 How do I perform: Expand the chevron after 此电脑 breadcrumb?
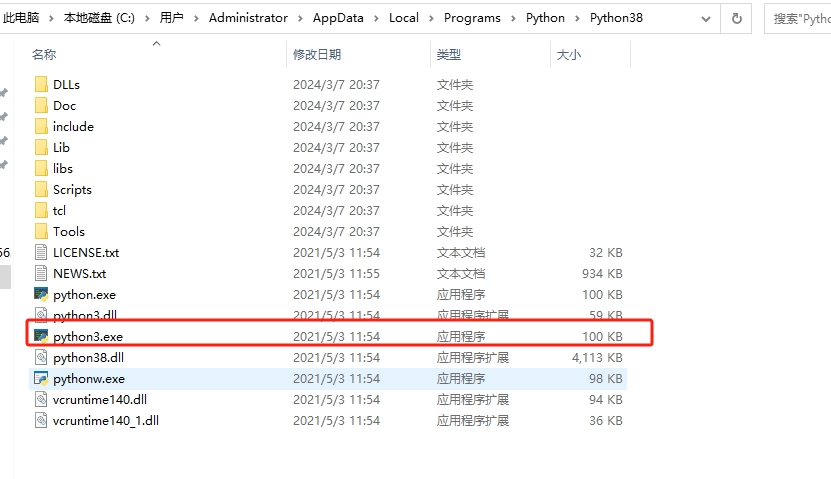click(x=51, y=19)
